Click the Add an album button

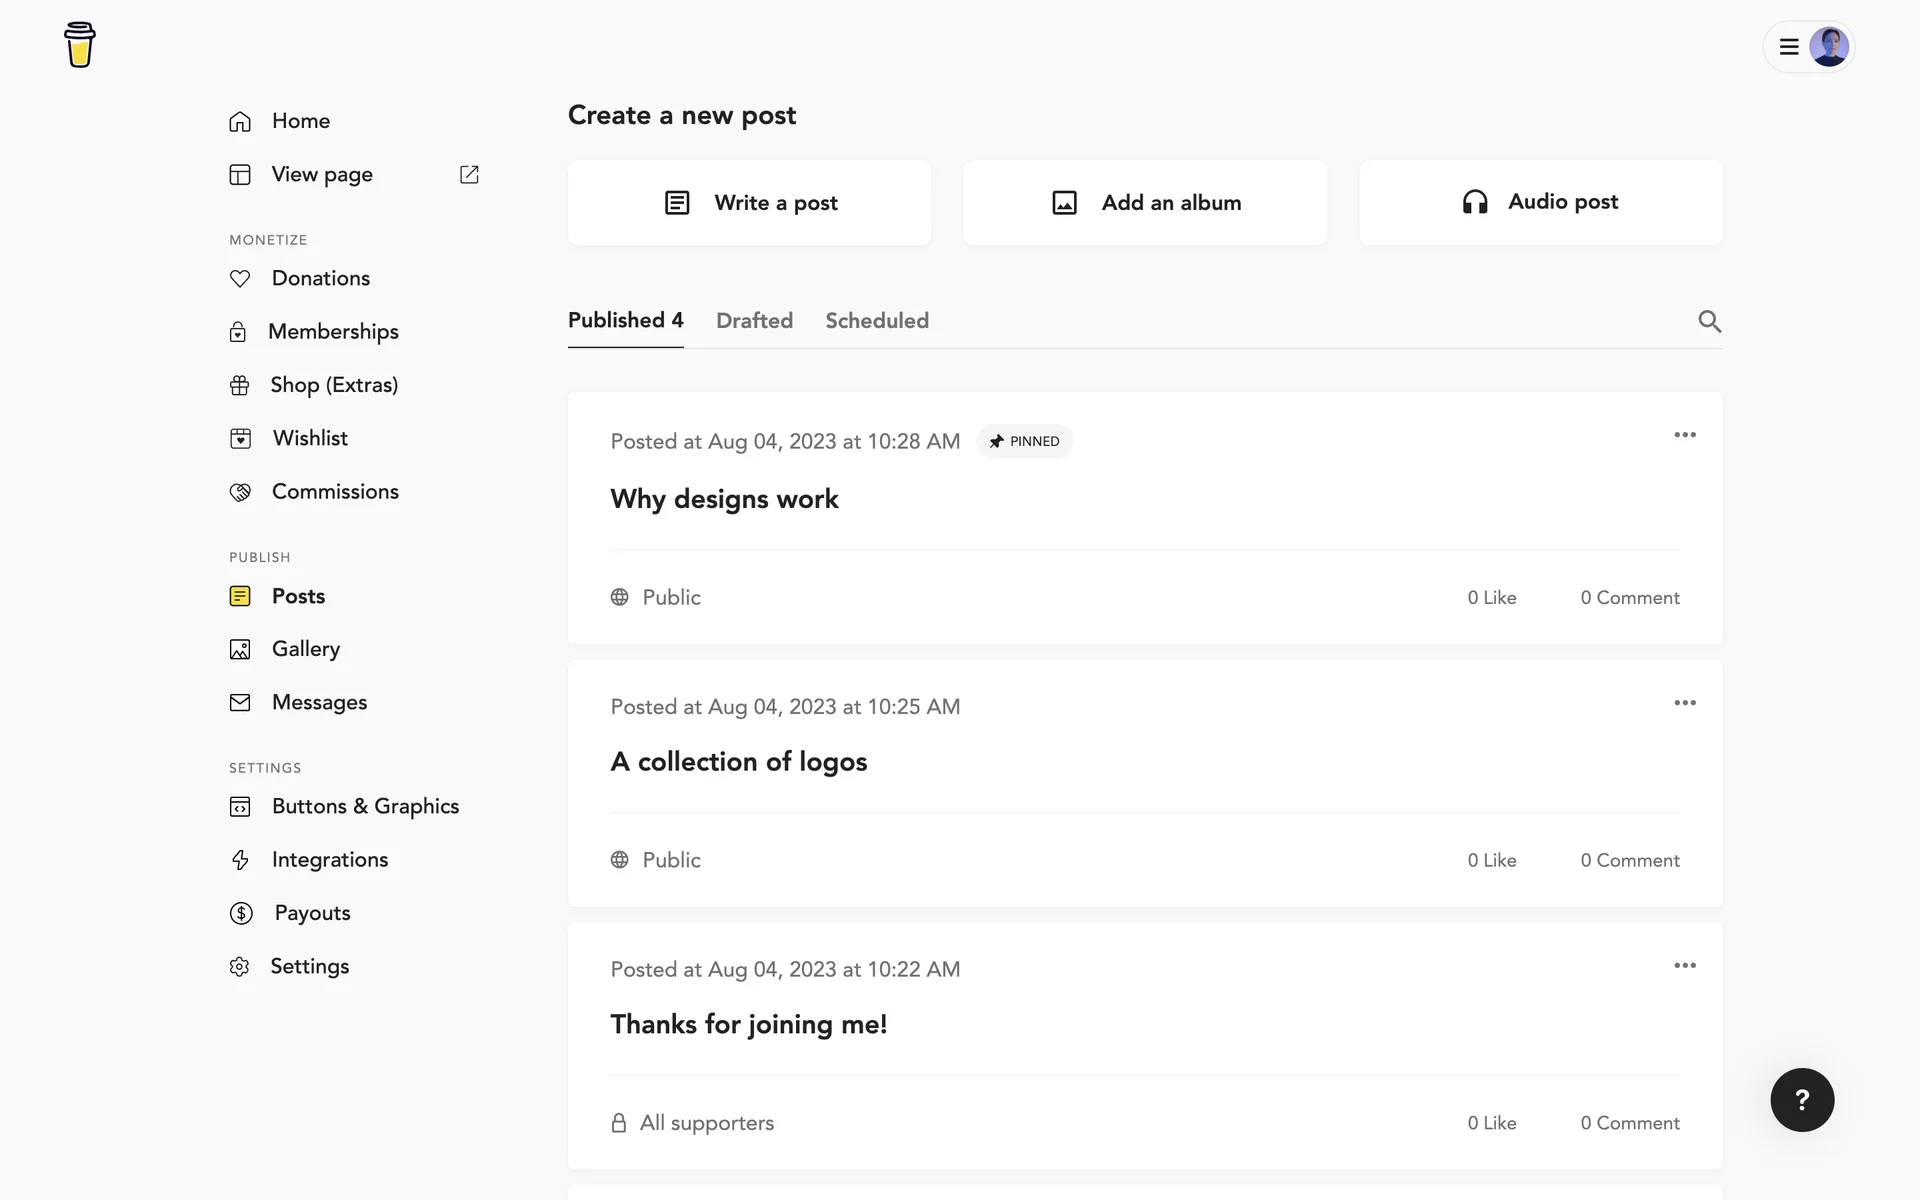(1145, 203)
